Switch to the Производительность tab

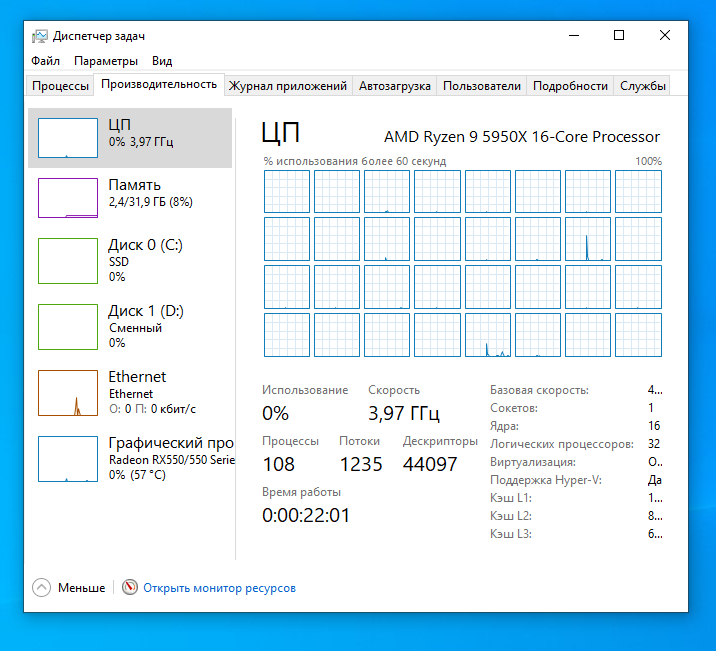coord(159,84)
